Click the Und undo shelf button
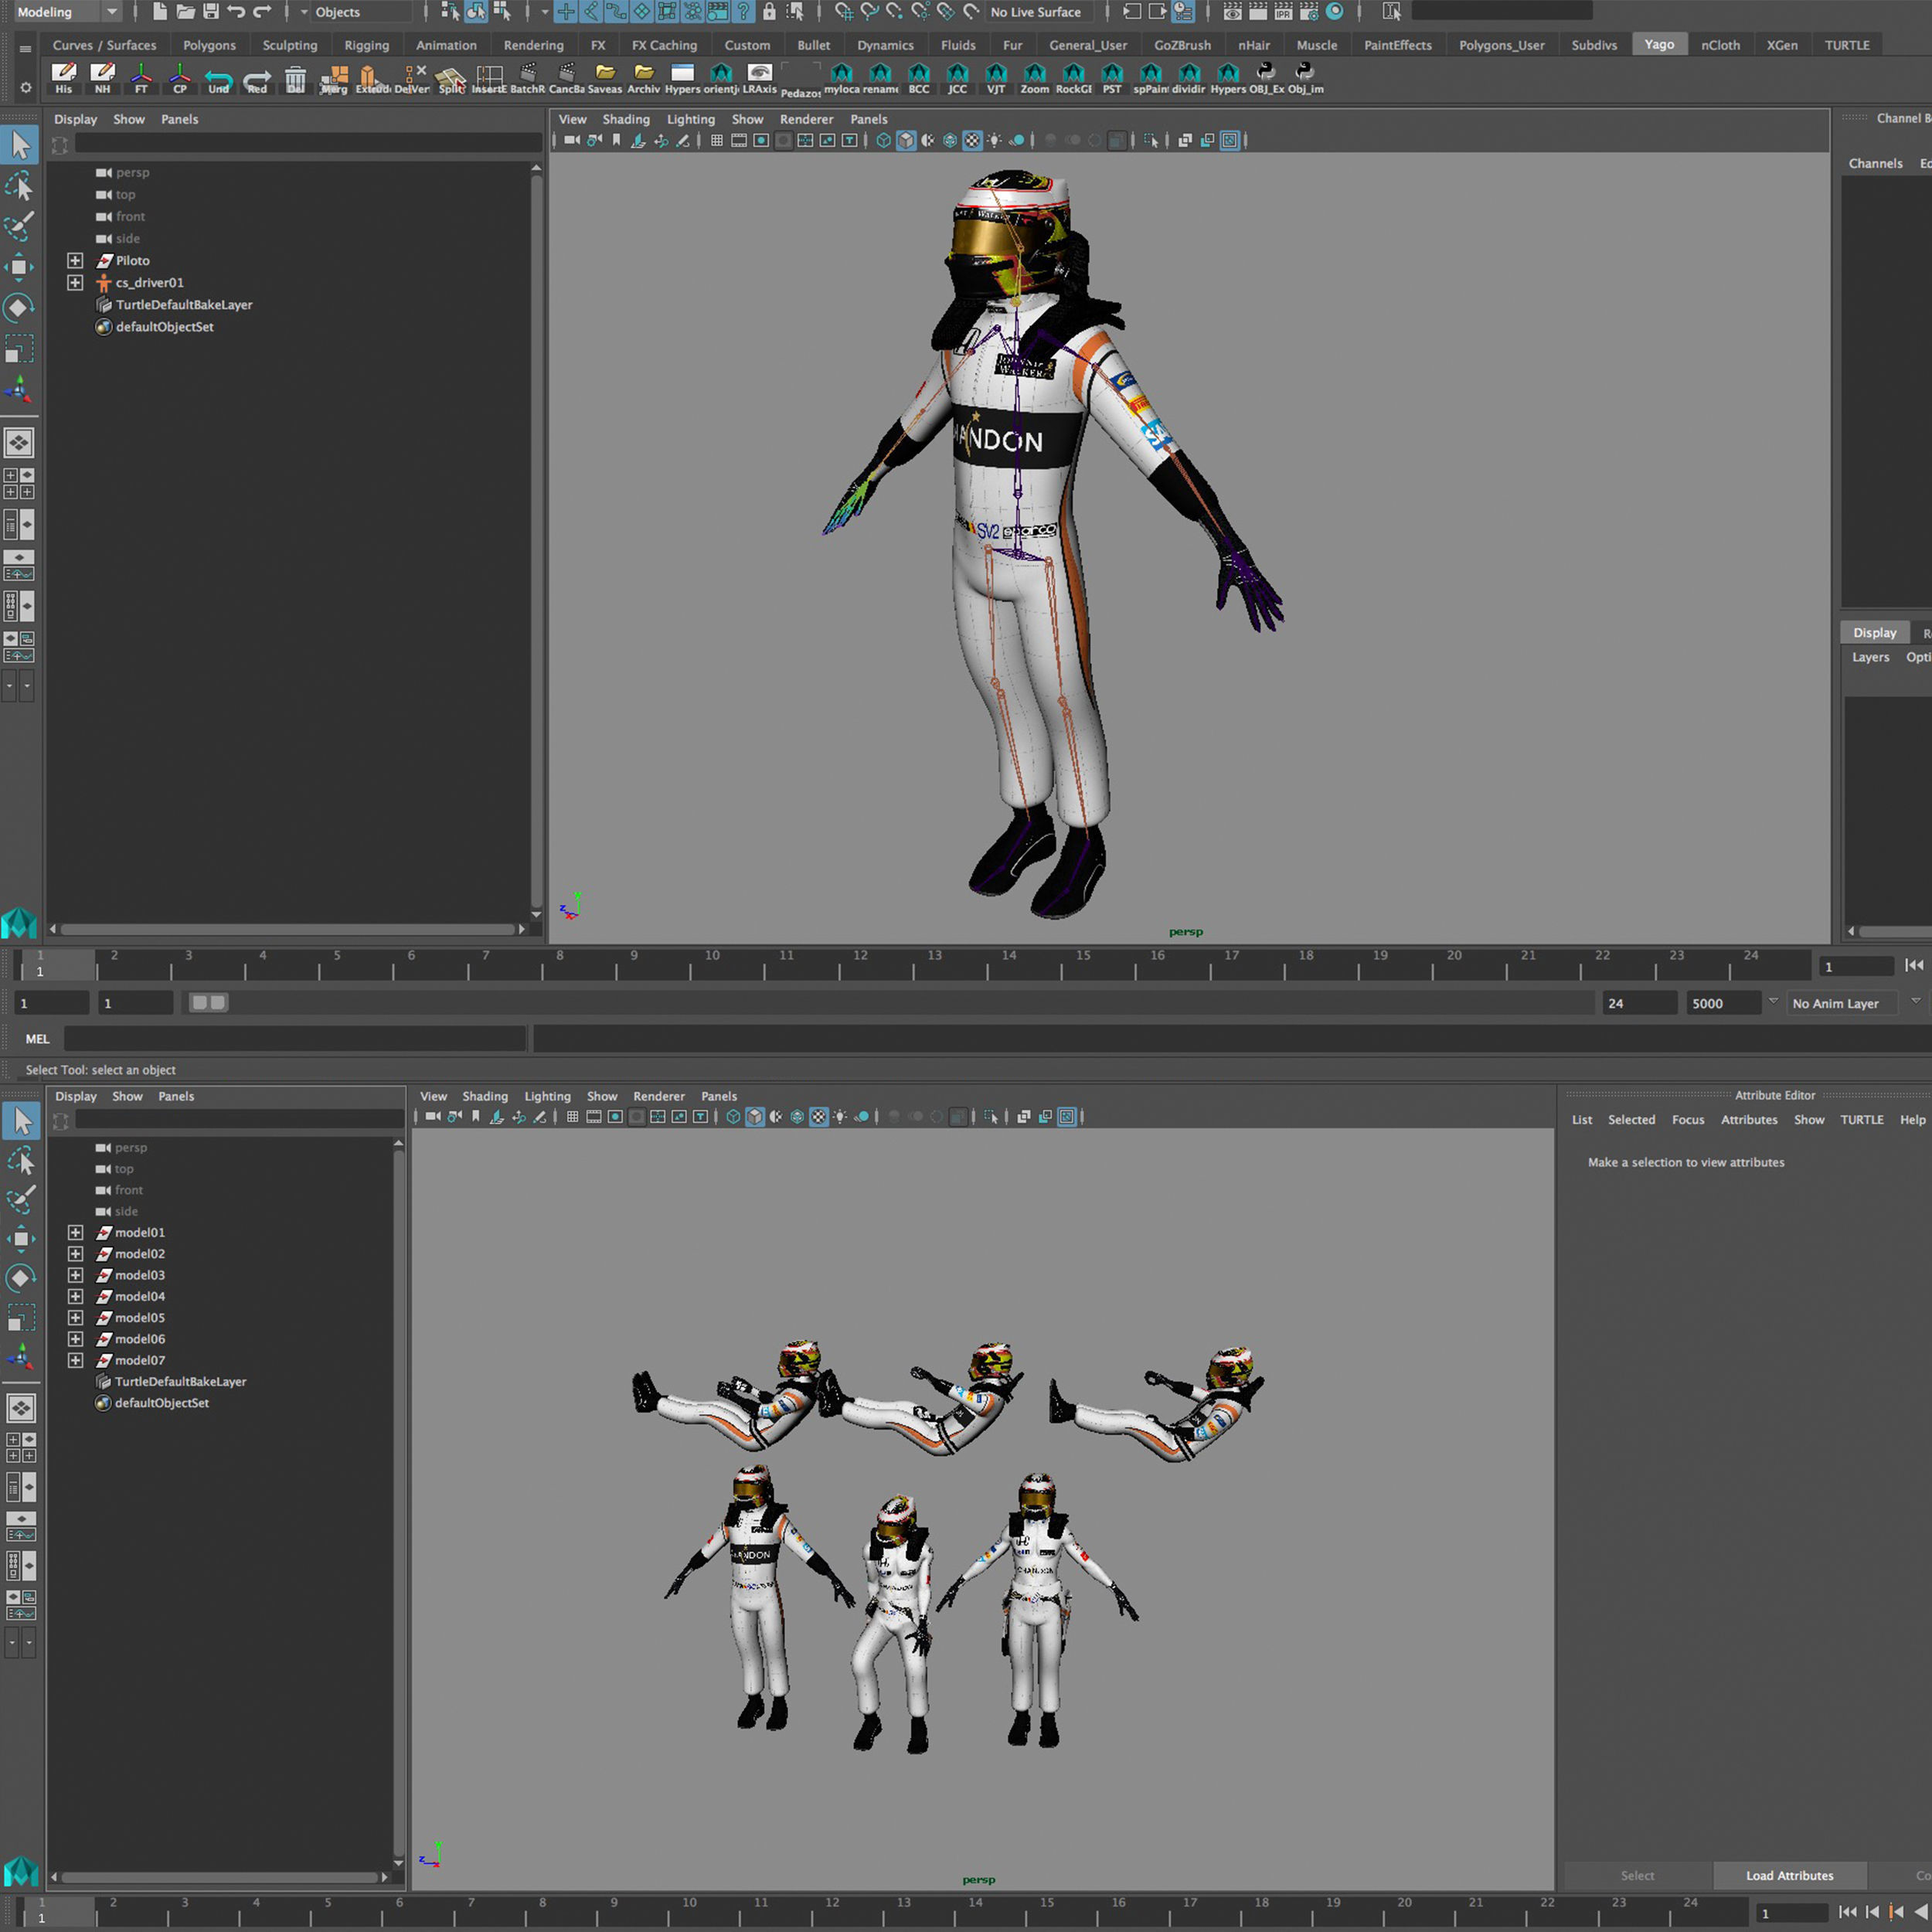 (x=218, y=78)
